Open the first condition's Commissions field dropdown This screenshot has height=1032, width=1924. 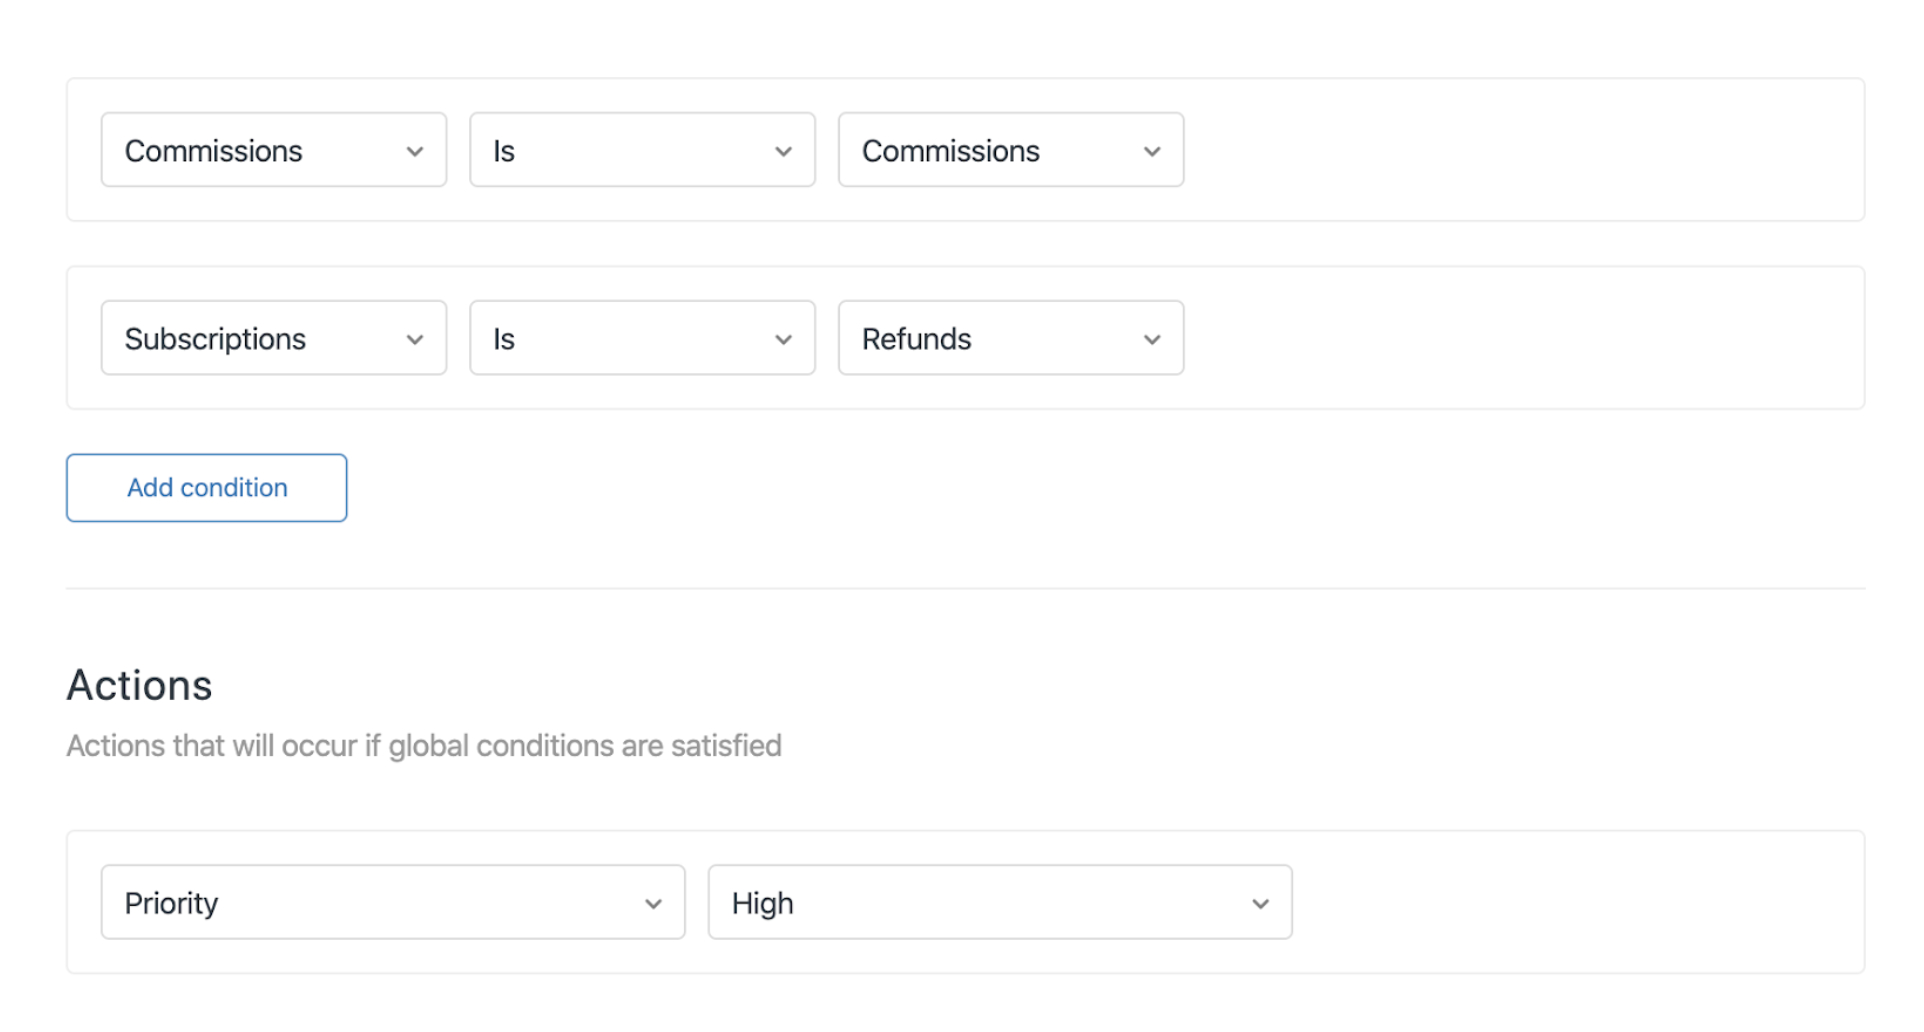pos(260,151)
